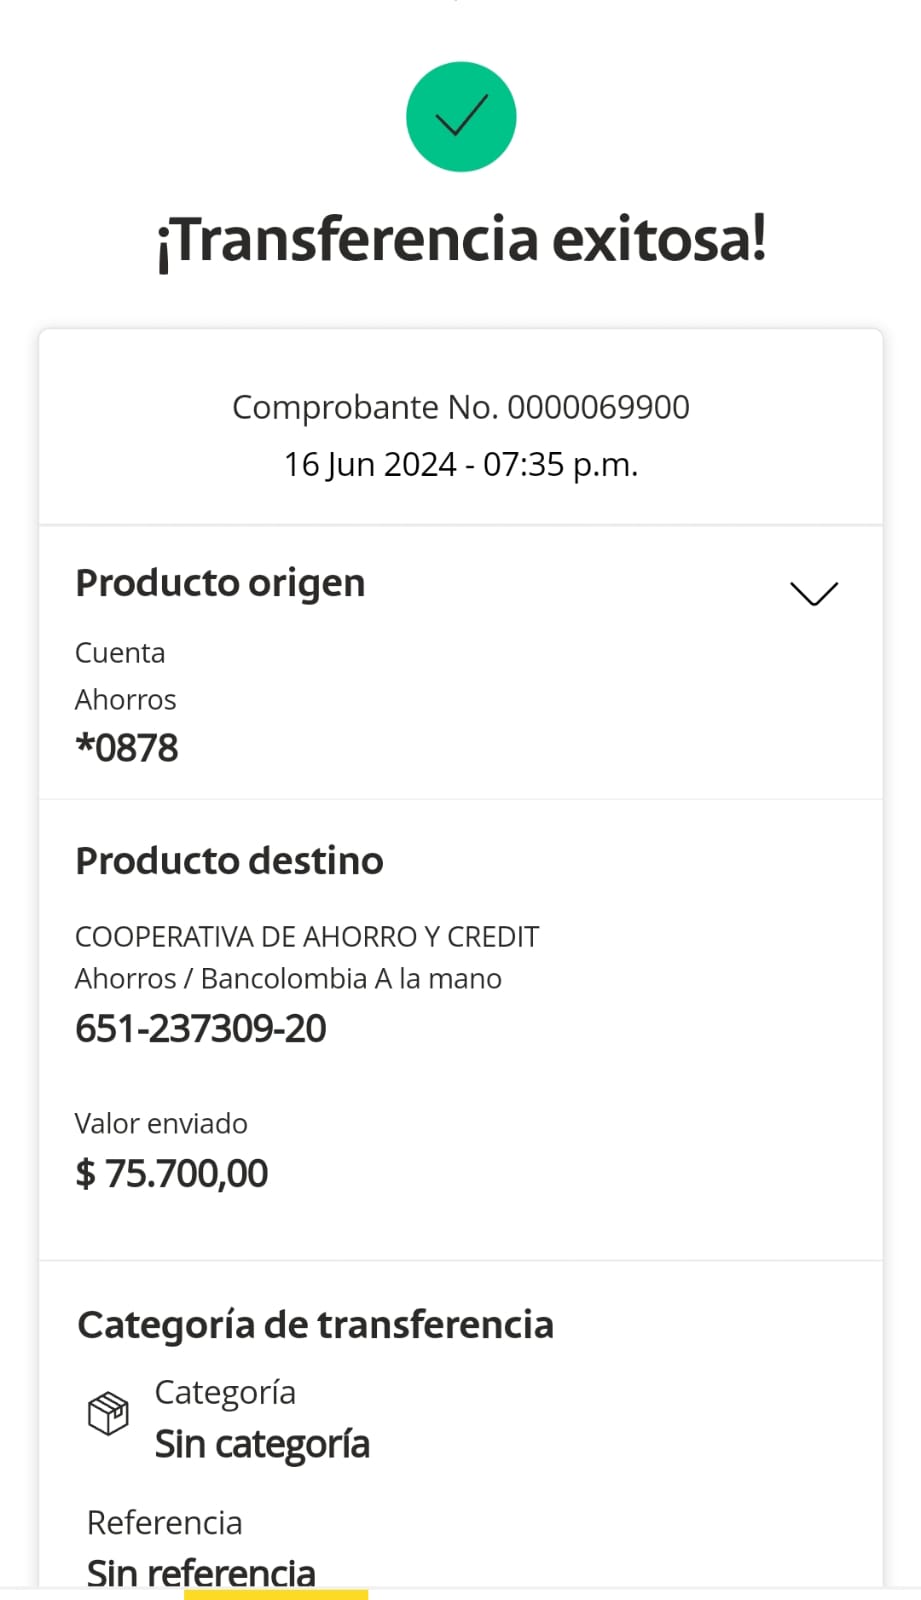Tap the green success checkmark icon
The width and height of the screenshot is (921, 1600).
(x=461, y=117)
